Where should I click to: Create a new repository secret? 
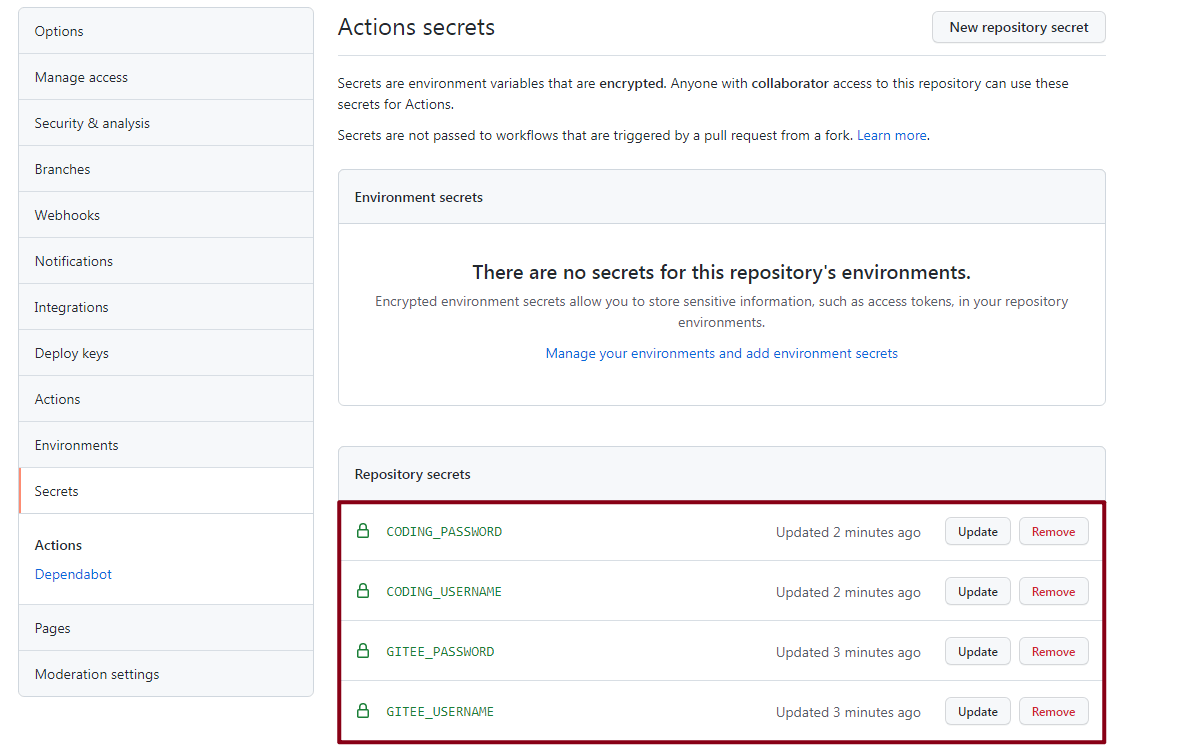click(x=1018, y=28)
